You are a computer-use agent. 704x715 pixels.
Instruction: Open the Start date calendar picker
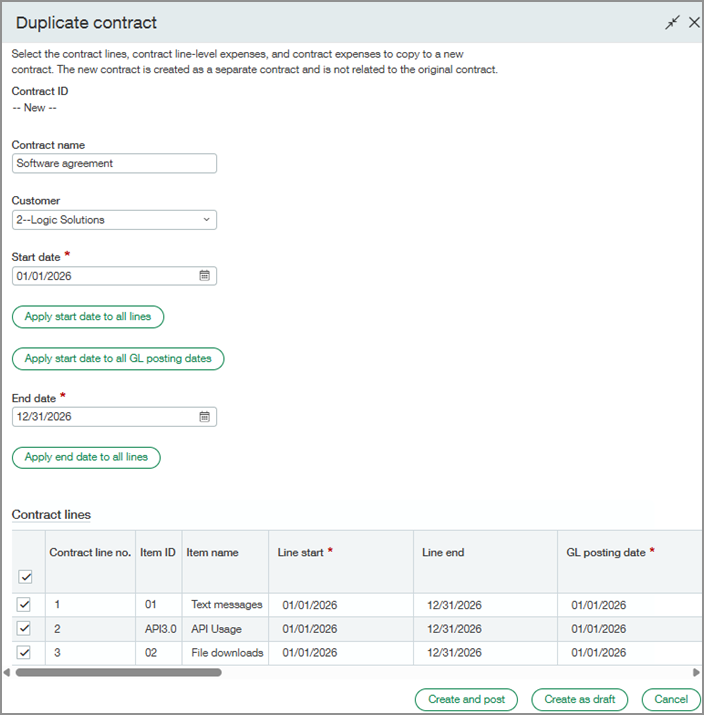204,275
